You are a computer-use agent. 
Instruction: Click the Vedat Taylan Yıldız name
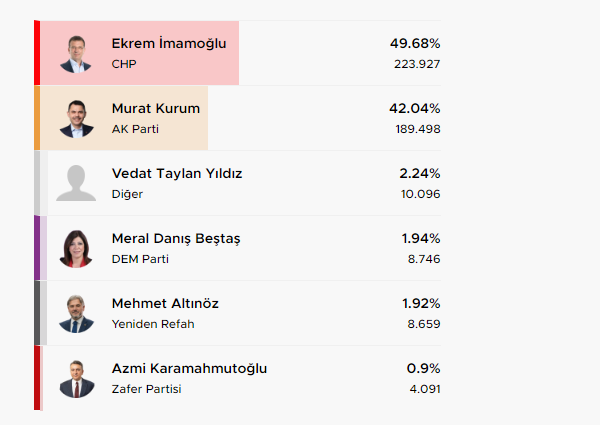(x=177, y=174)
